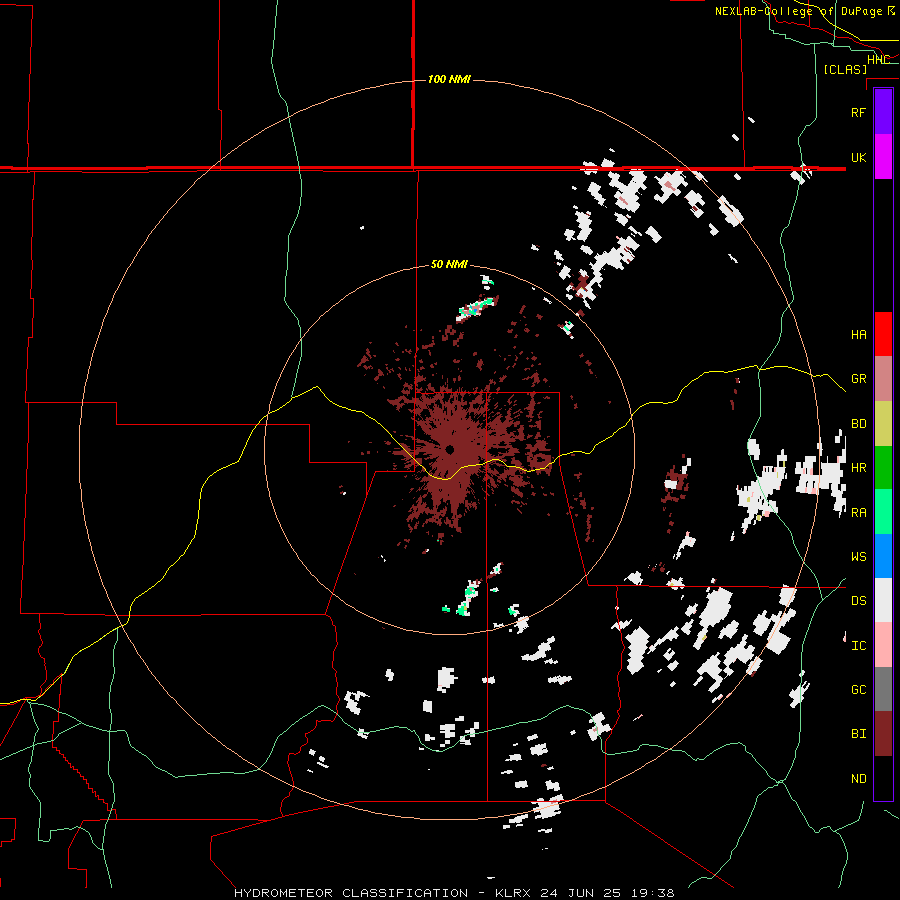This screenshot has height=900, width=900.
Task: Select the gray GC legend swatch
Action: pyautogui.click(x=883, y=689)
